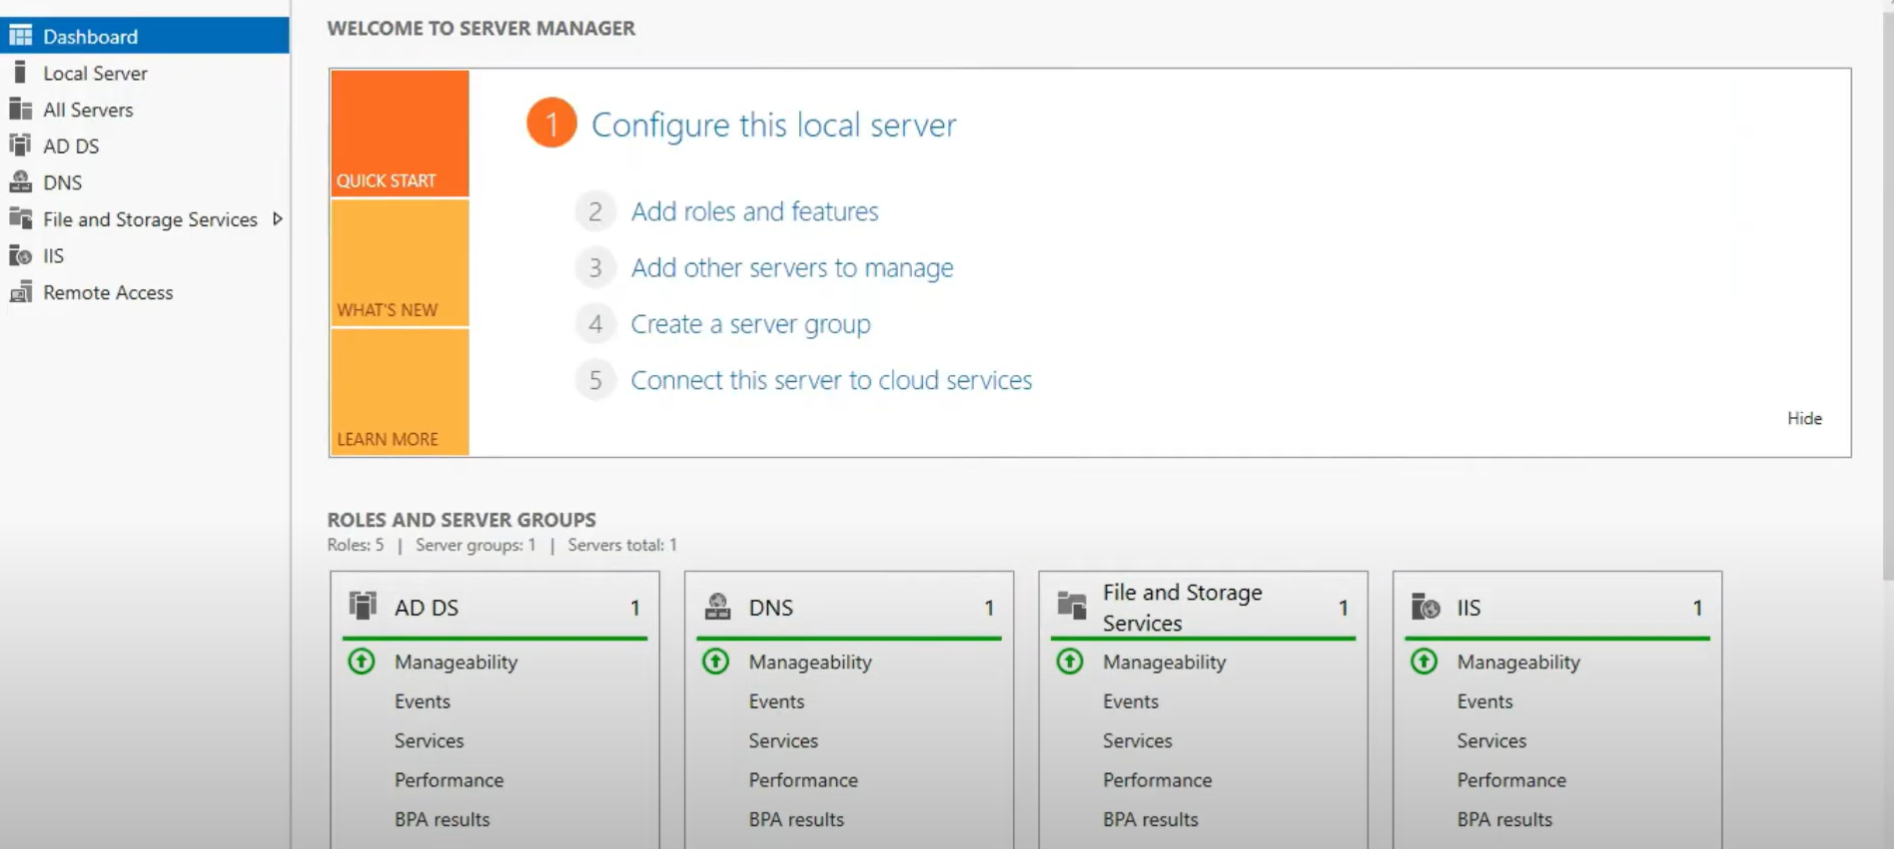Click green Manageability icon in File and Storage tile

(1070, 661)
